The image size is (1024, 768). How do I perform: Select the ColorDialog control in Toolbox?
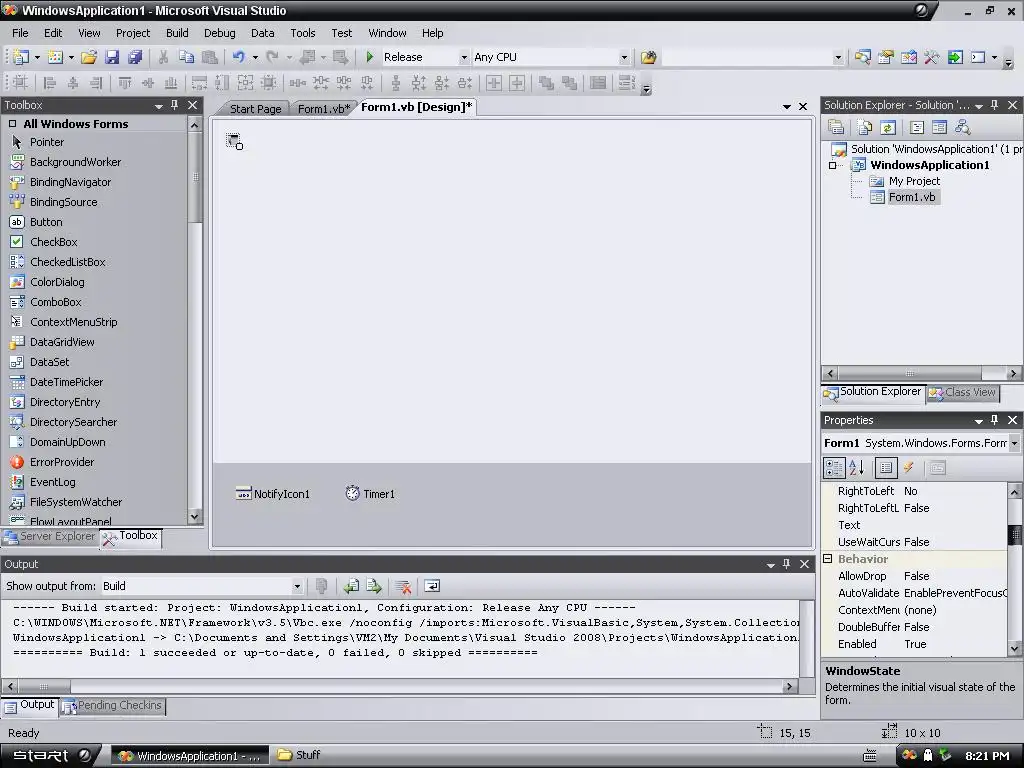[x=47, y=282]
